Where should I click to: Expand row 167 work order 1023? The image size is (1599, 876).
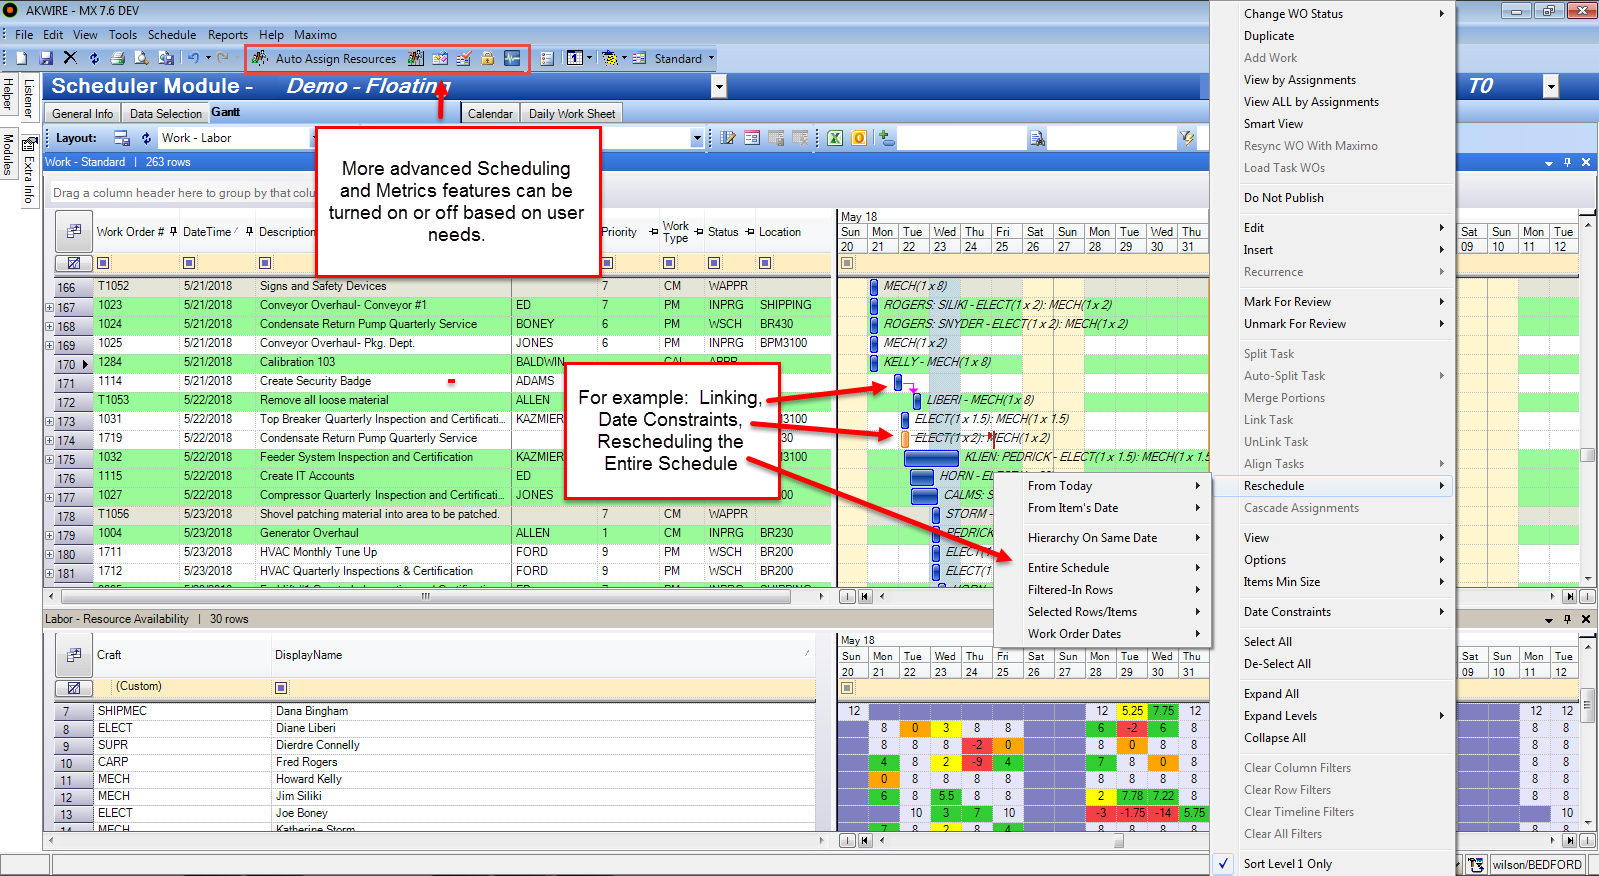coord(50,307)
